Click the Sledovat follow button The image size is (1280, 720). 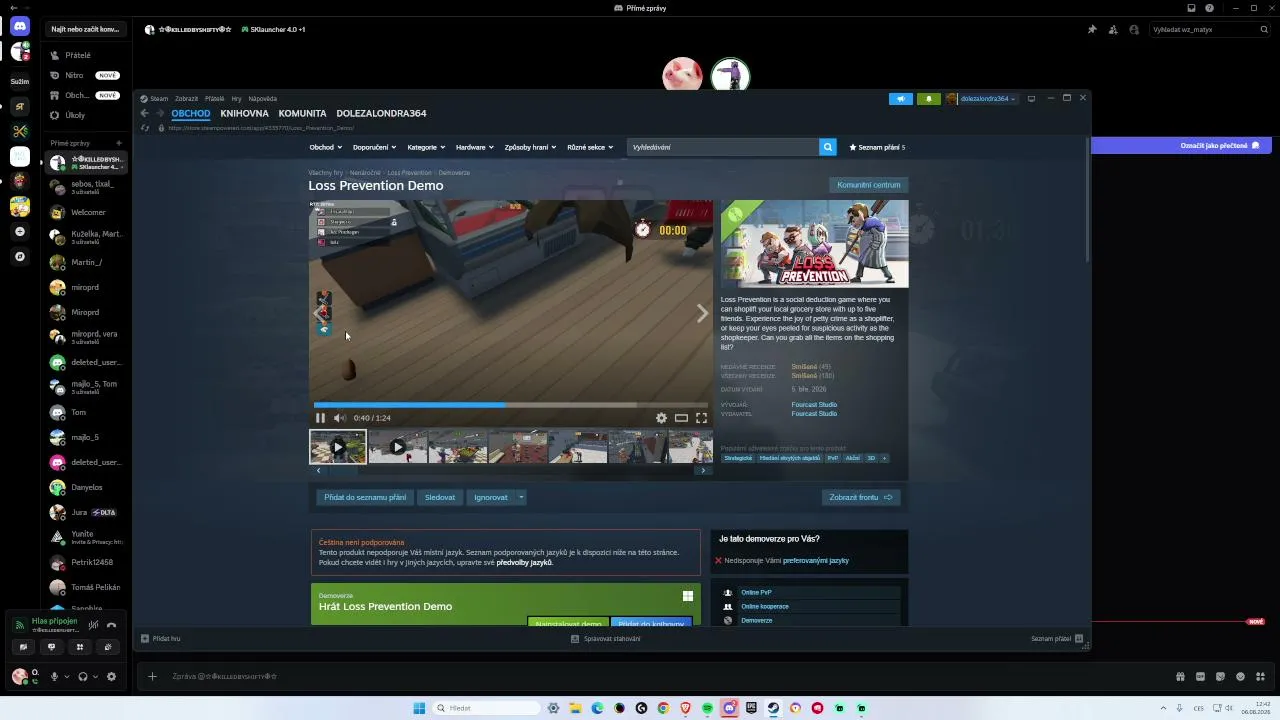click(x=440, y=497)
